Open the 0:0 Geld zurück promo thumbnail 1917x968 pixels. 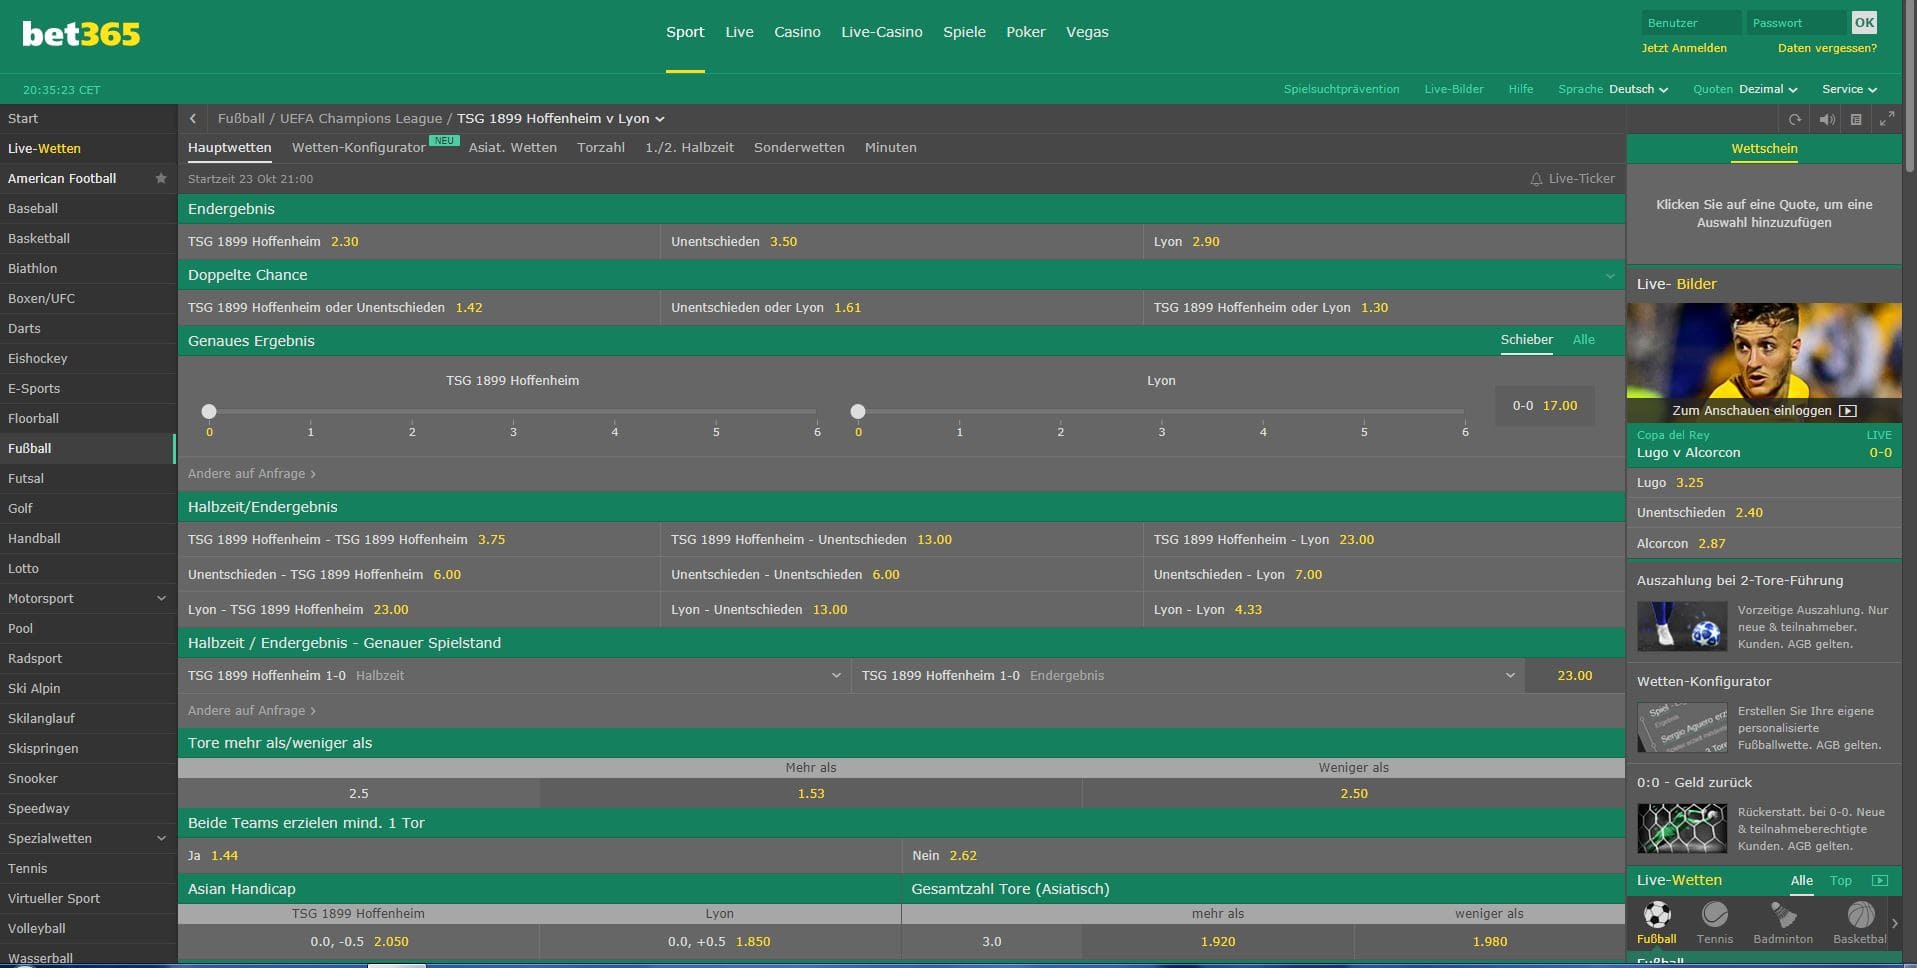point(1682,828)
